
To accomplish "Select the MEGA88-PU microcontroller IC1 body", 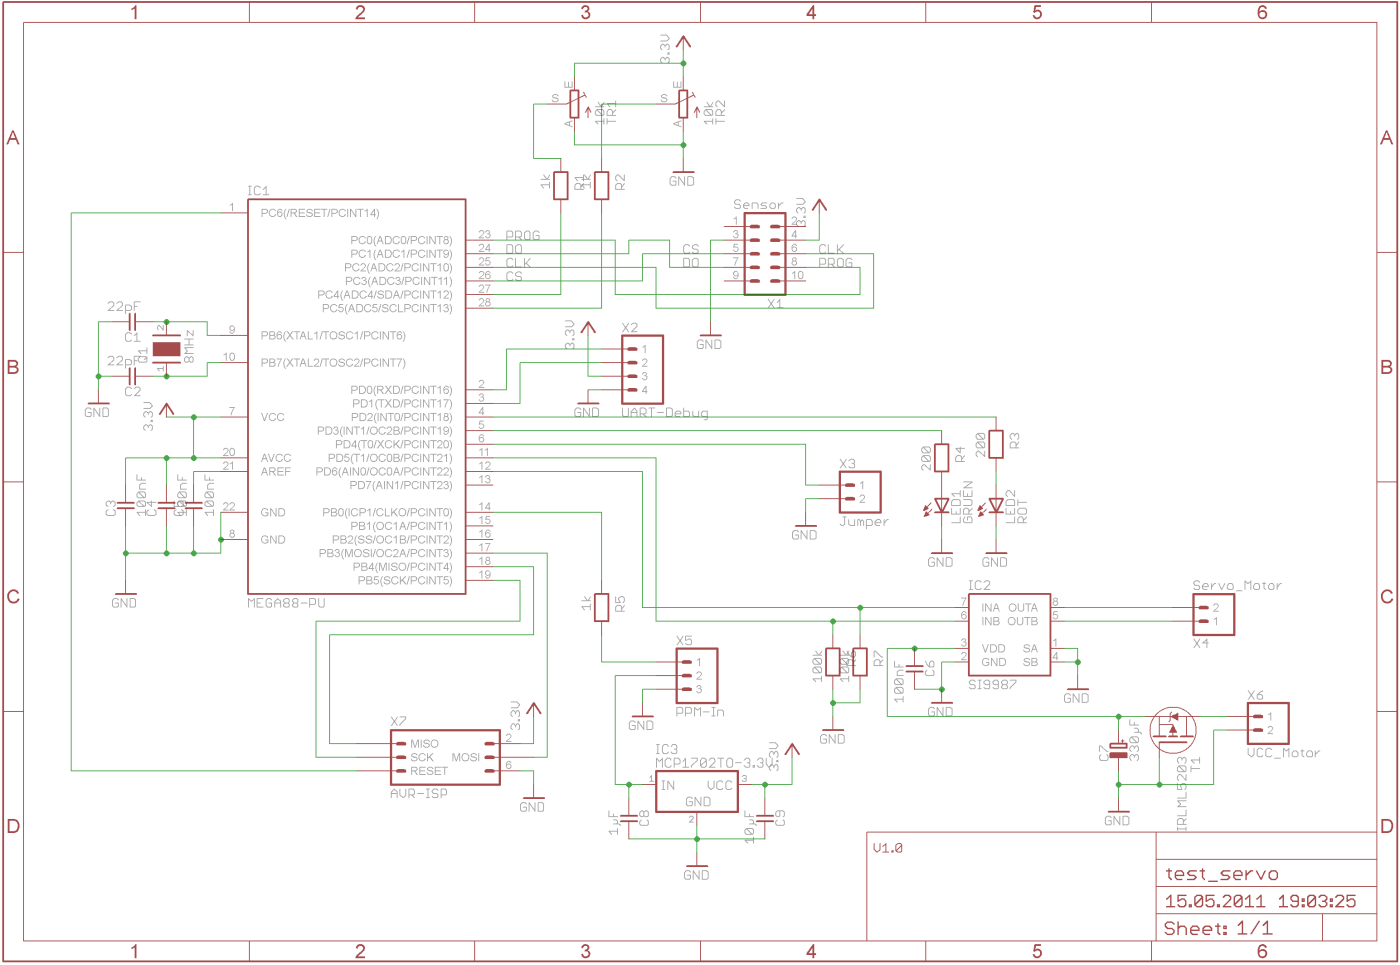I will 357,396.
